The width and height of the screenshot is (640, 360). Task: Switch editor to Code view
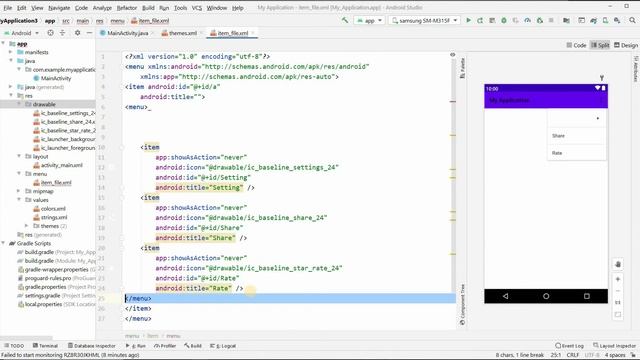[x=576, y=45]
